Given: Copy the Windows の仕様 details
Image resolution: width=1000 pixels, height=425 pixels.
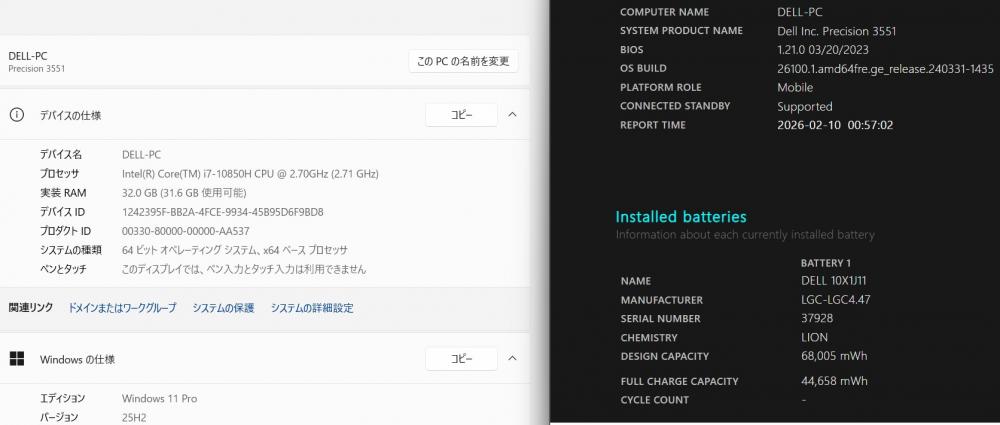Looking at the screenshot, I should point(461,359).
